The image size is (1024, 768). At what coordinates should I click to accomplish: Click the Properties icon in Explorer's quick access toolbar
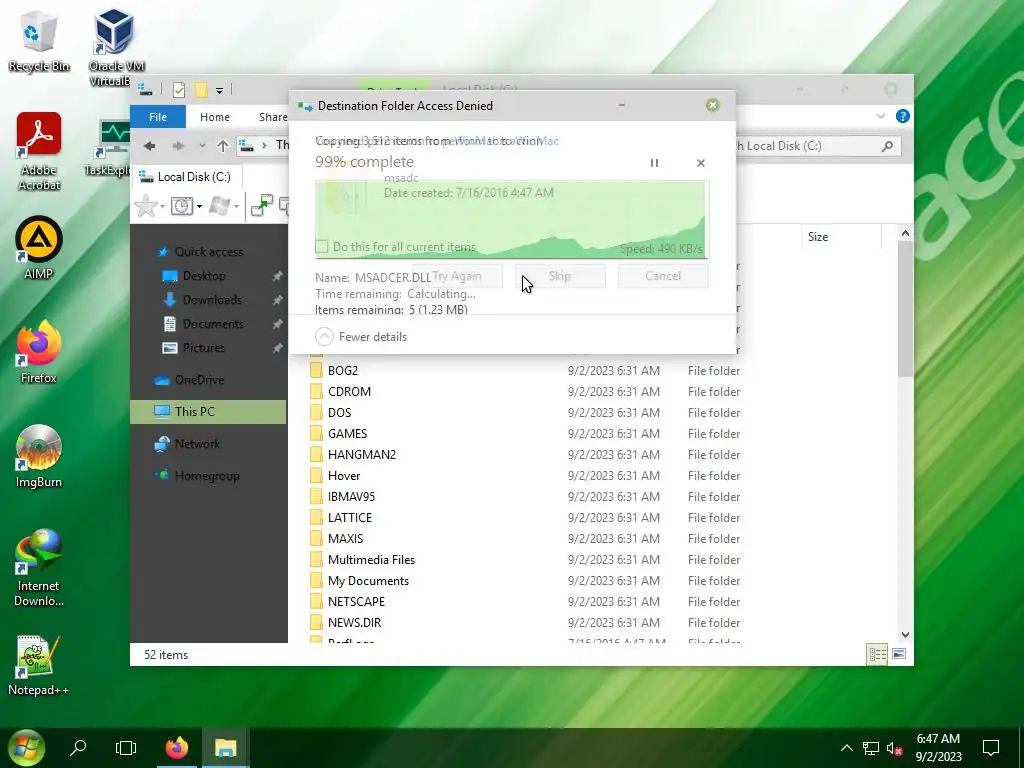pyautogui.click(x=178, y=90)
